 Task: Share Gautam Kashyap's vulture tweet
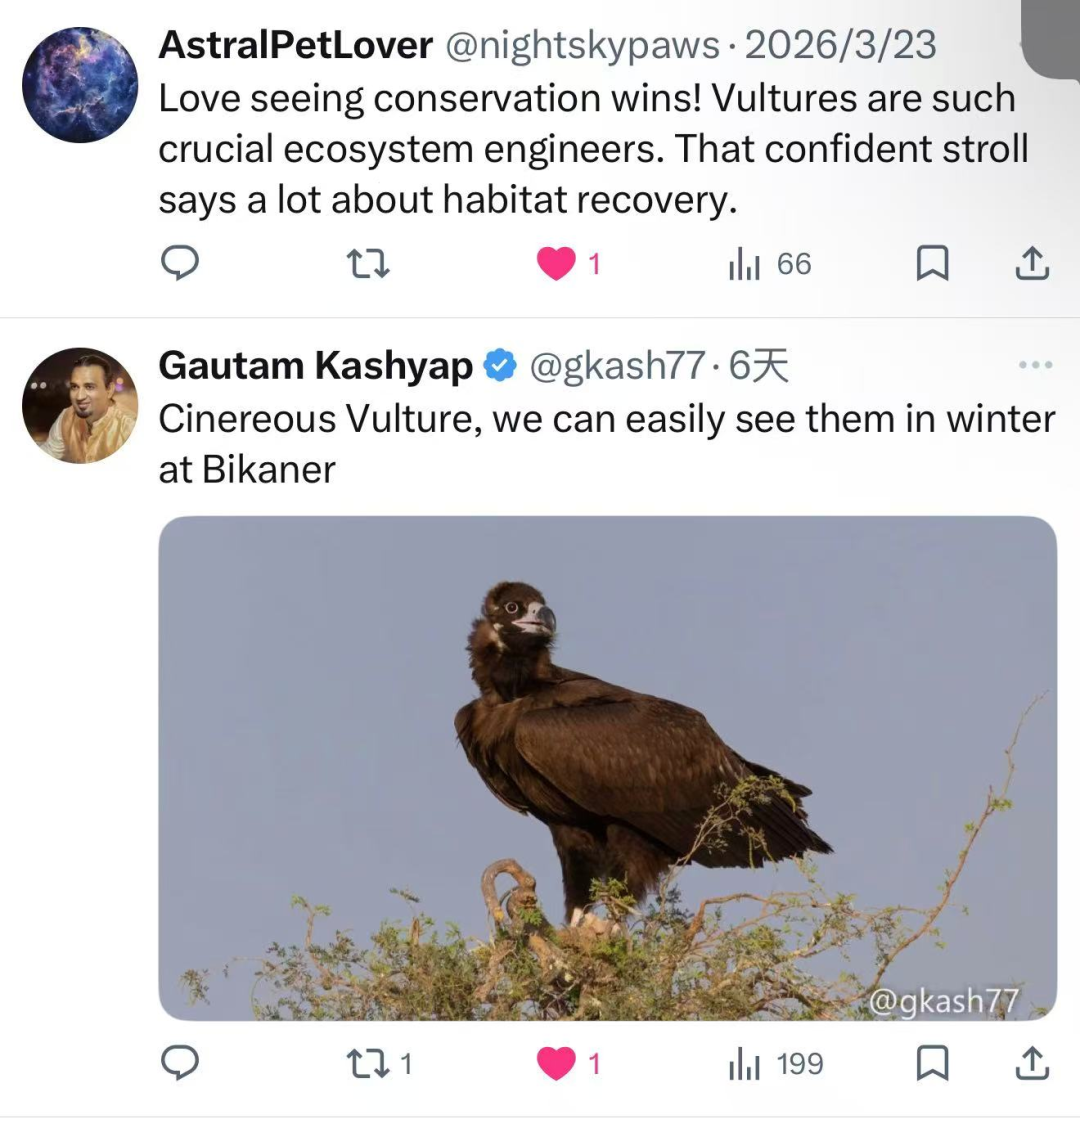pos(1032,1063)
